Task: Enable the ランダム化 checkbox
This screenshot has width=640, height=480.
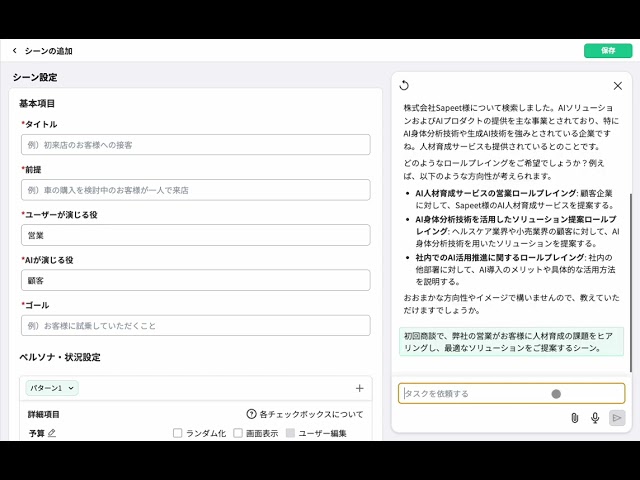Action: pyautogui.click(x=177, y=433)
